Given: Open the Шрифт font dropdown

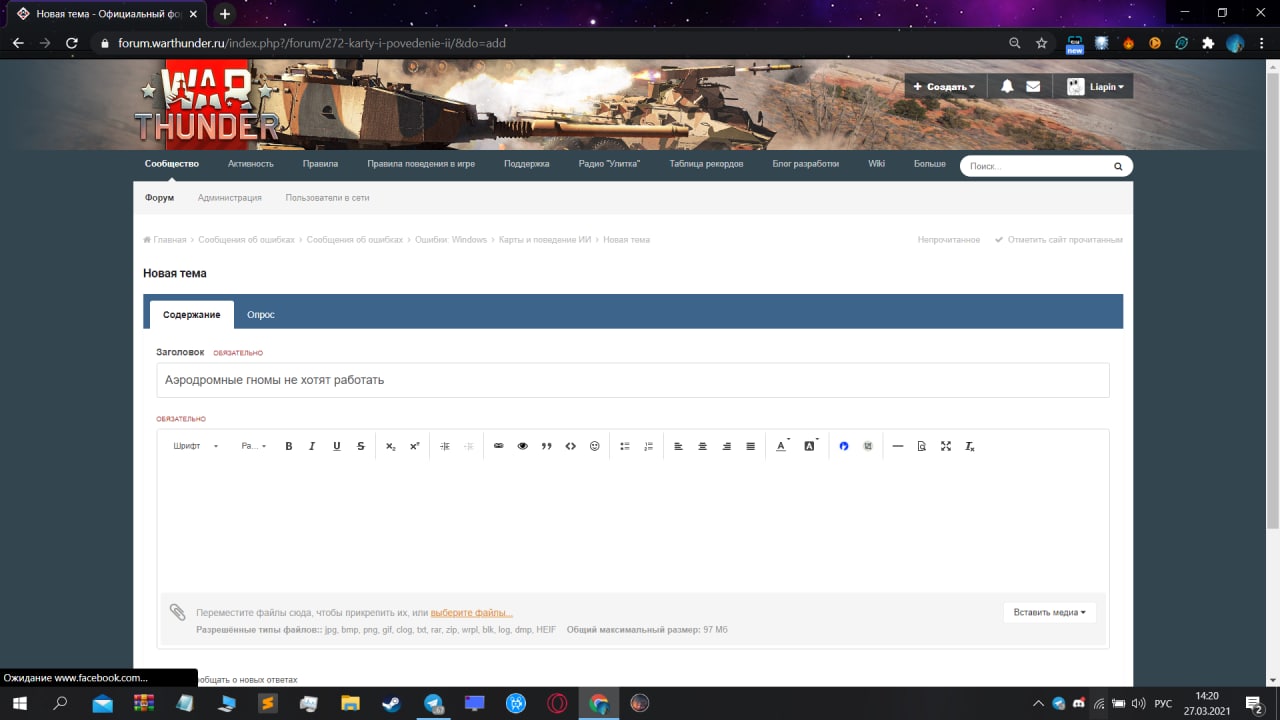Looking at the screenshot, I should click(x=195, y=446).
